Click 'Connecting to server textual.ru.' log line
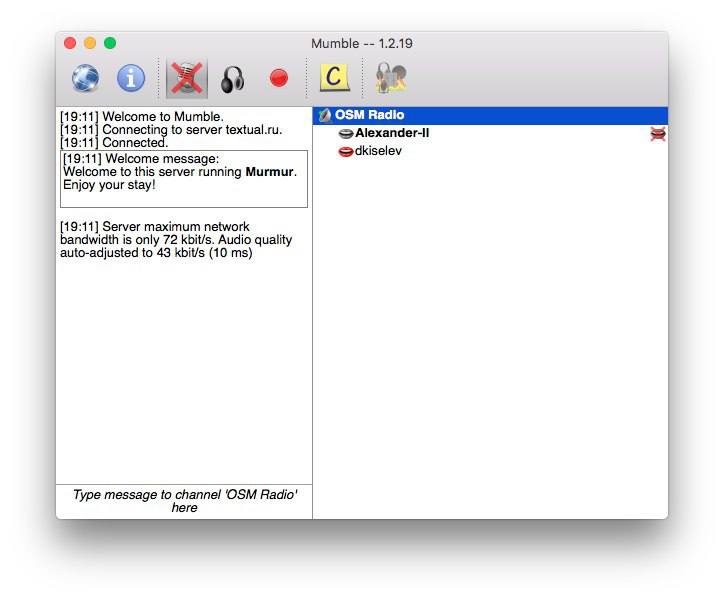724x599 pixels. (x=171, y=129)
